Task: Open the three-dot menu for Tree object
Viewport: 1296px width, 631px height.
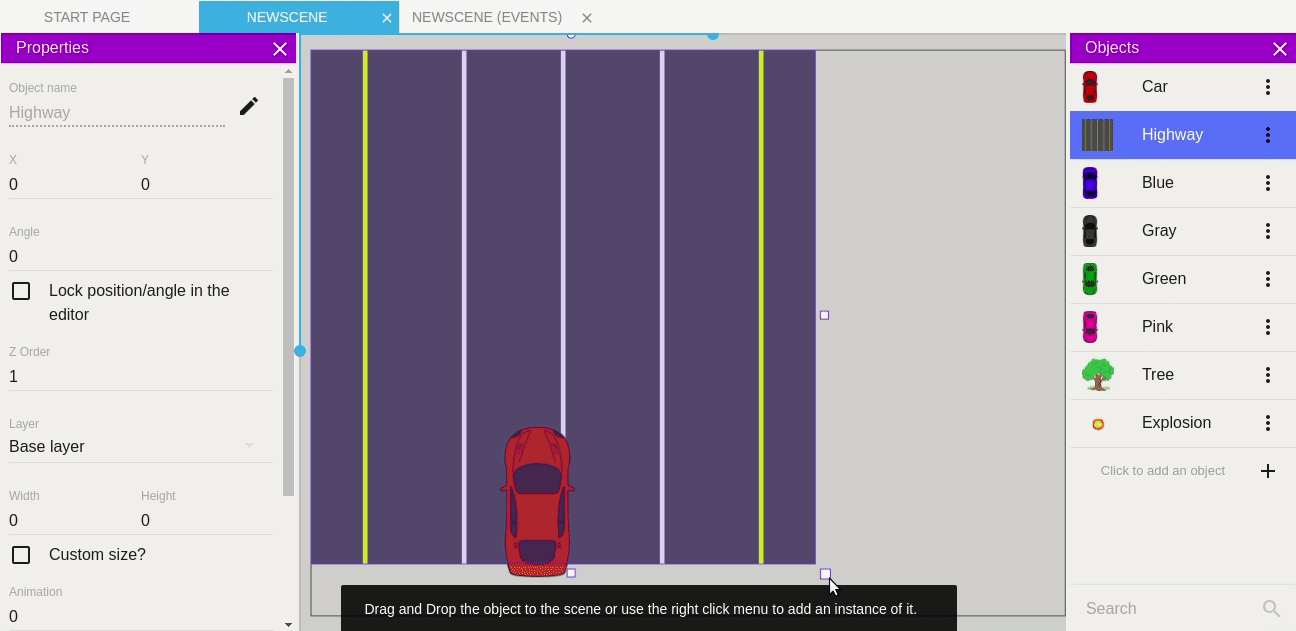Action: 1267,375
